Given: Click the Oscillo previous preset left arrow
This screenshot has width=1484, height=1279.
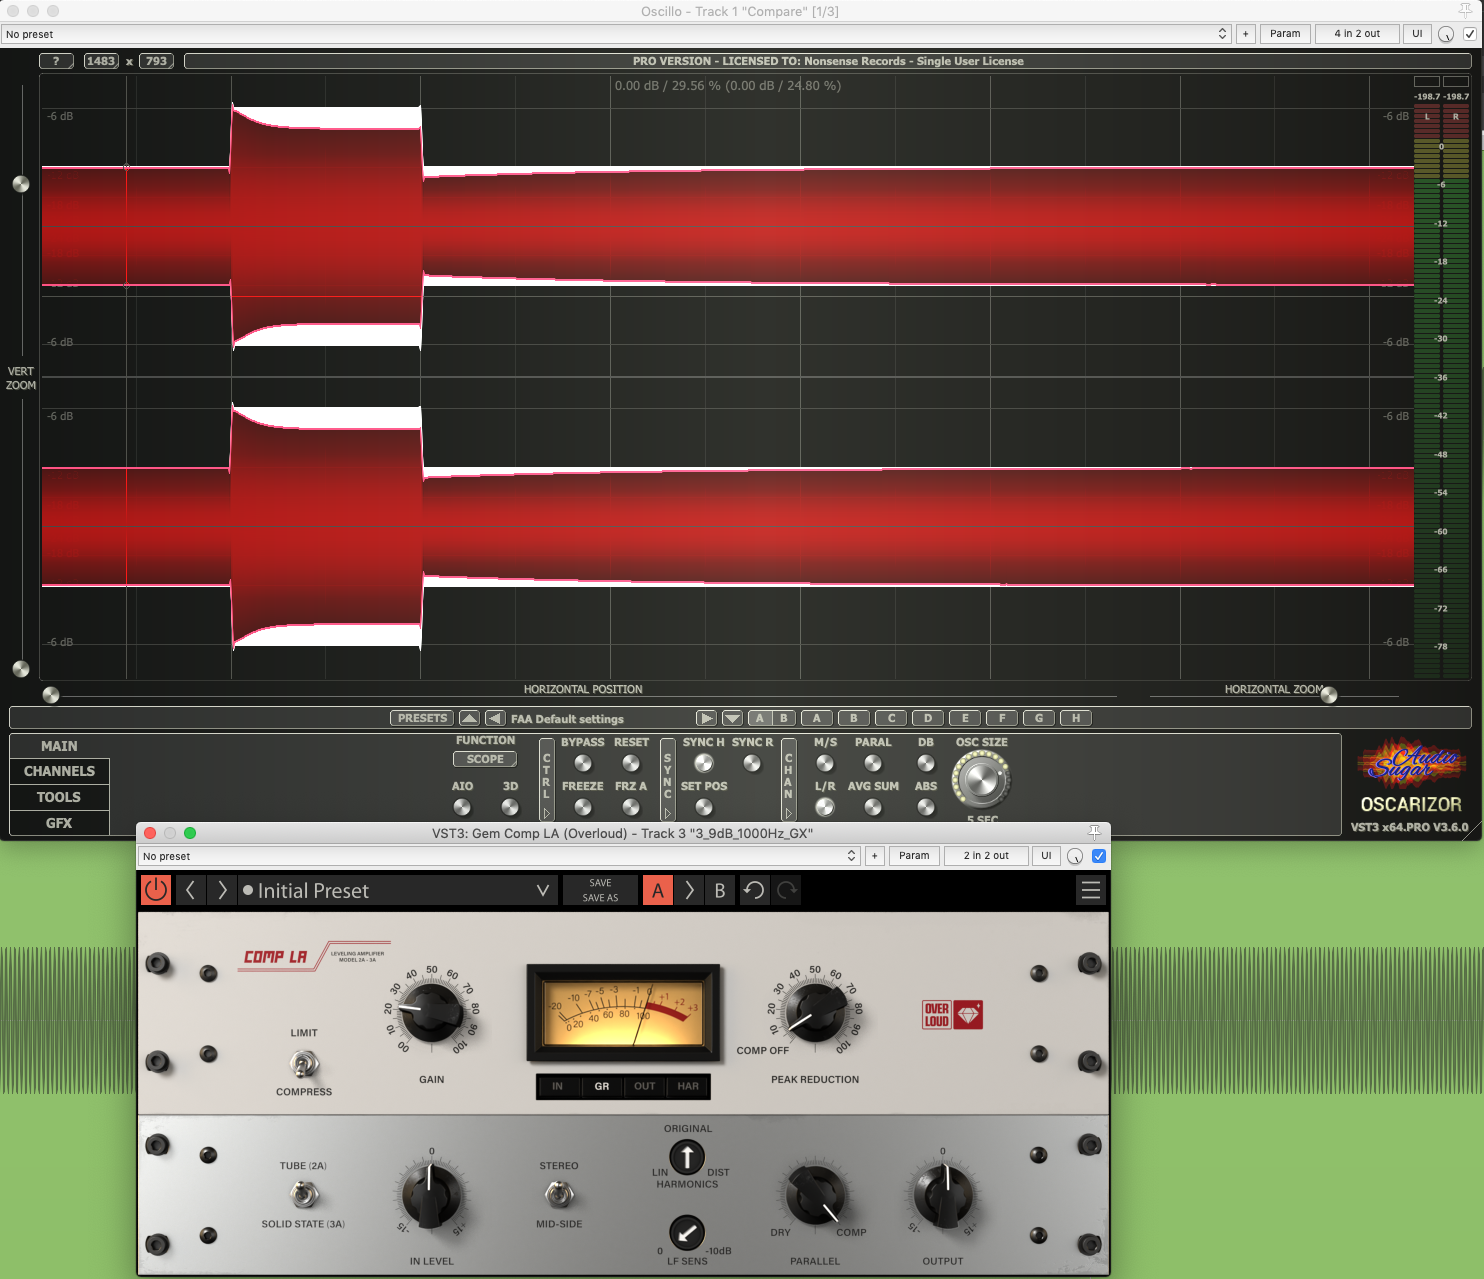Looking at the screenshot, I should tap(495, 718).
